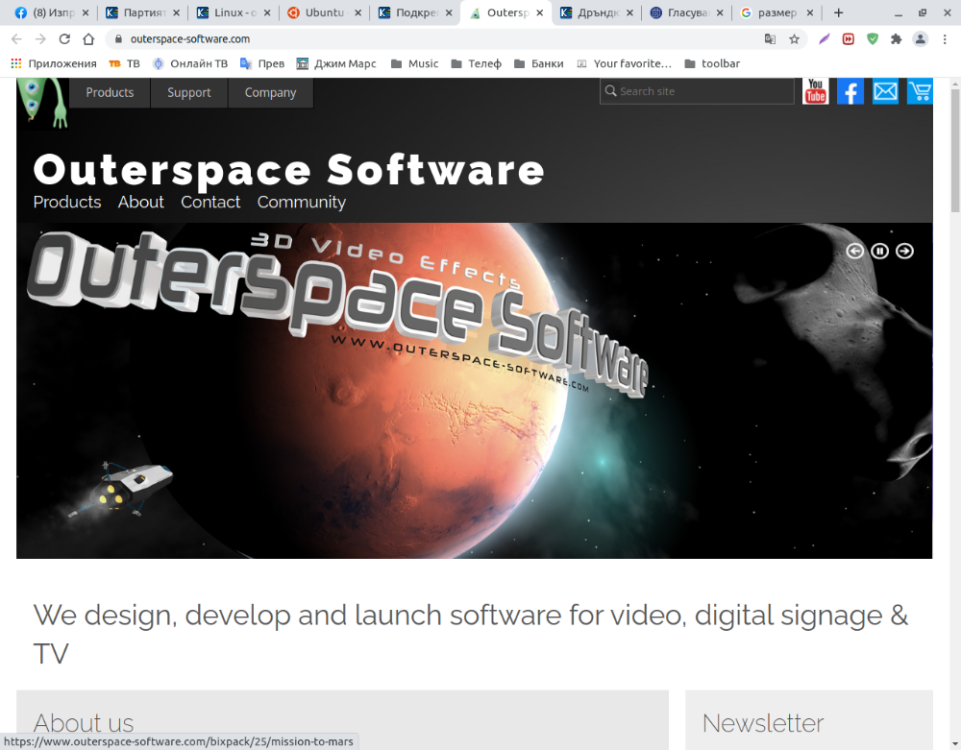Click browser forward arrow
961x750 pixels.
(x=40, y=39)
